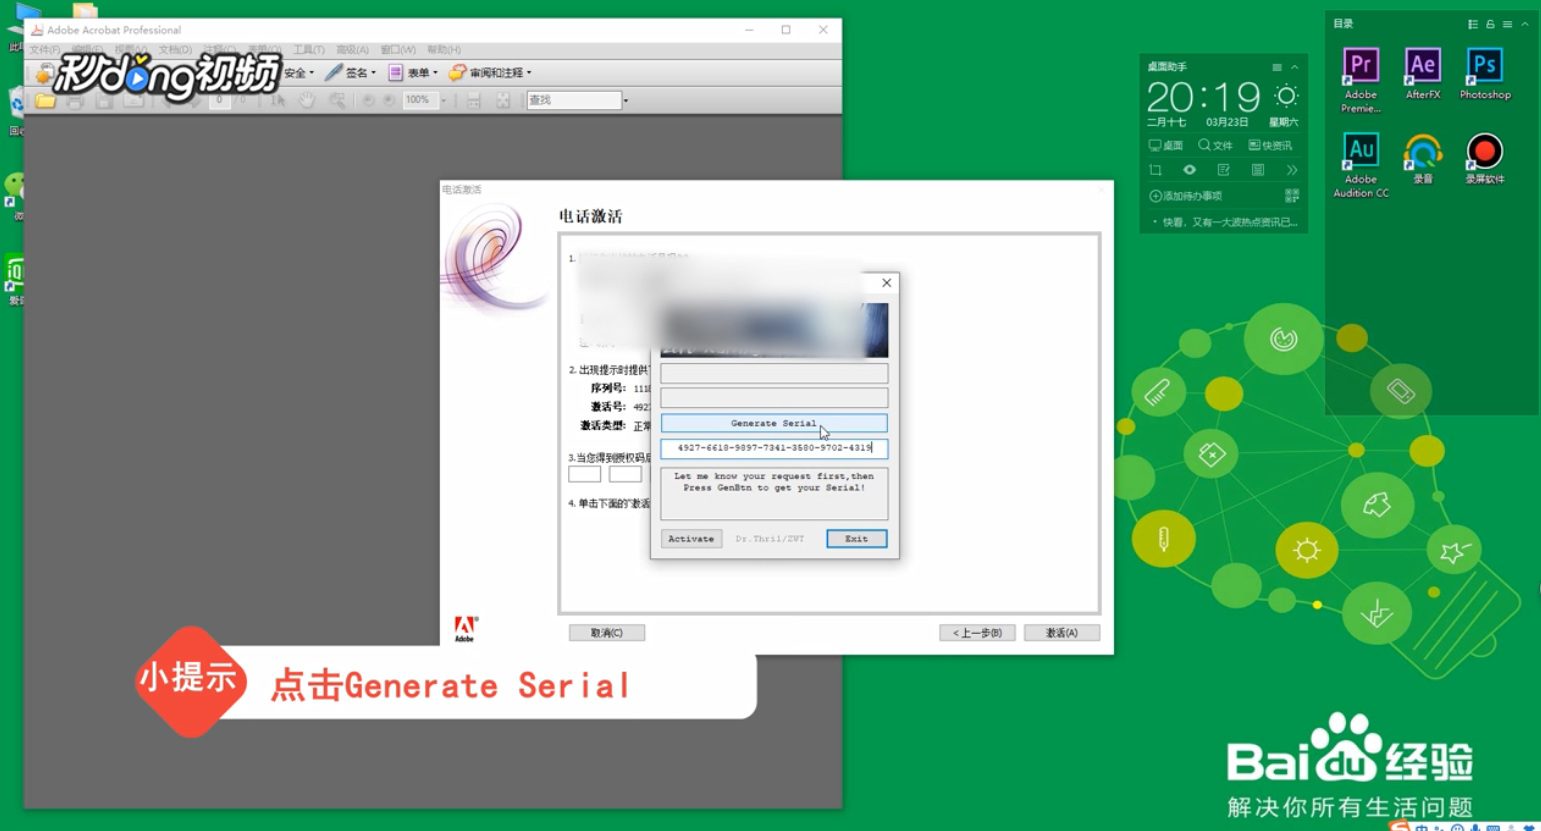Select the 签名 (Sign) pen tool
The image size is (1541, 831).
point(354,72)
